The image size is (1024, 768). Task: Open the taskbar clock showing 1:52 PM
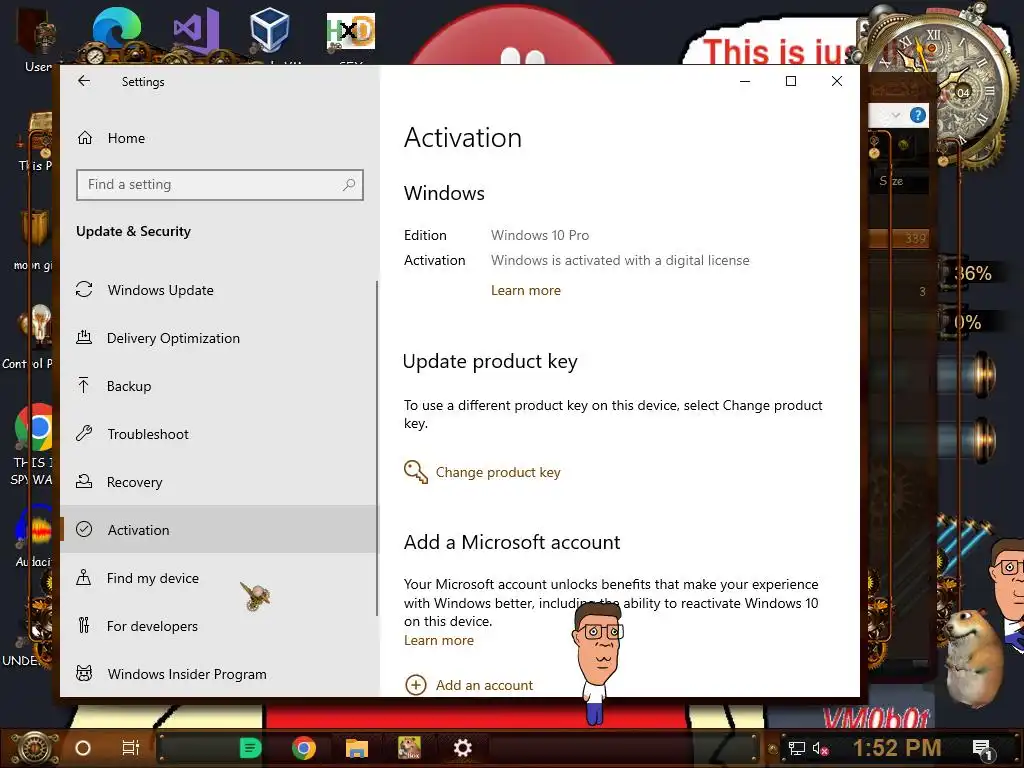(897, 748)
